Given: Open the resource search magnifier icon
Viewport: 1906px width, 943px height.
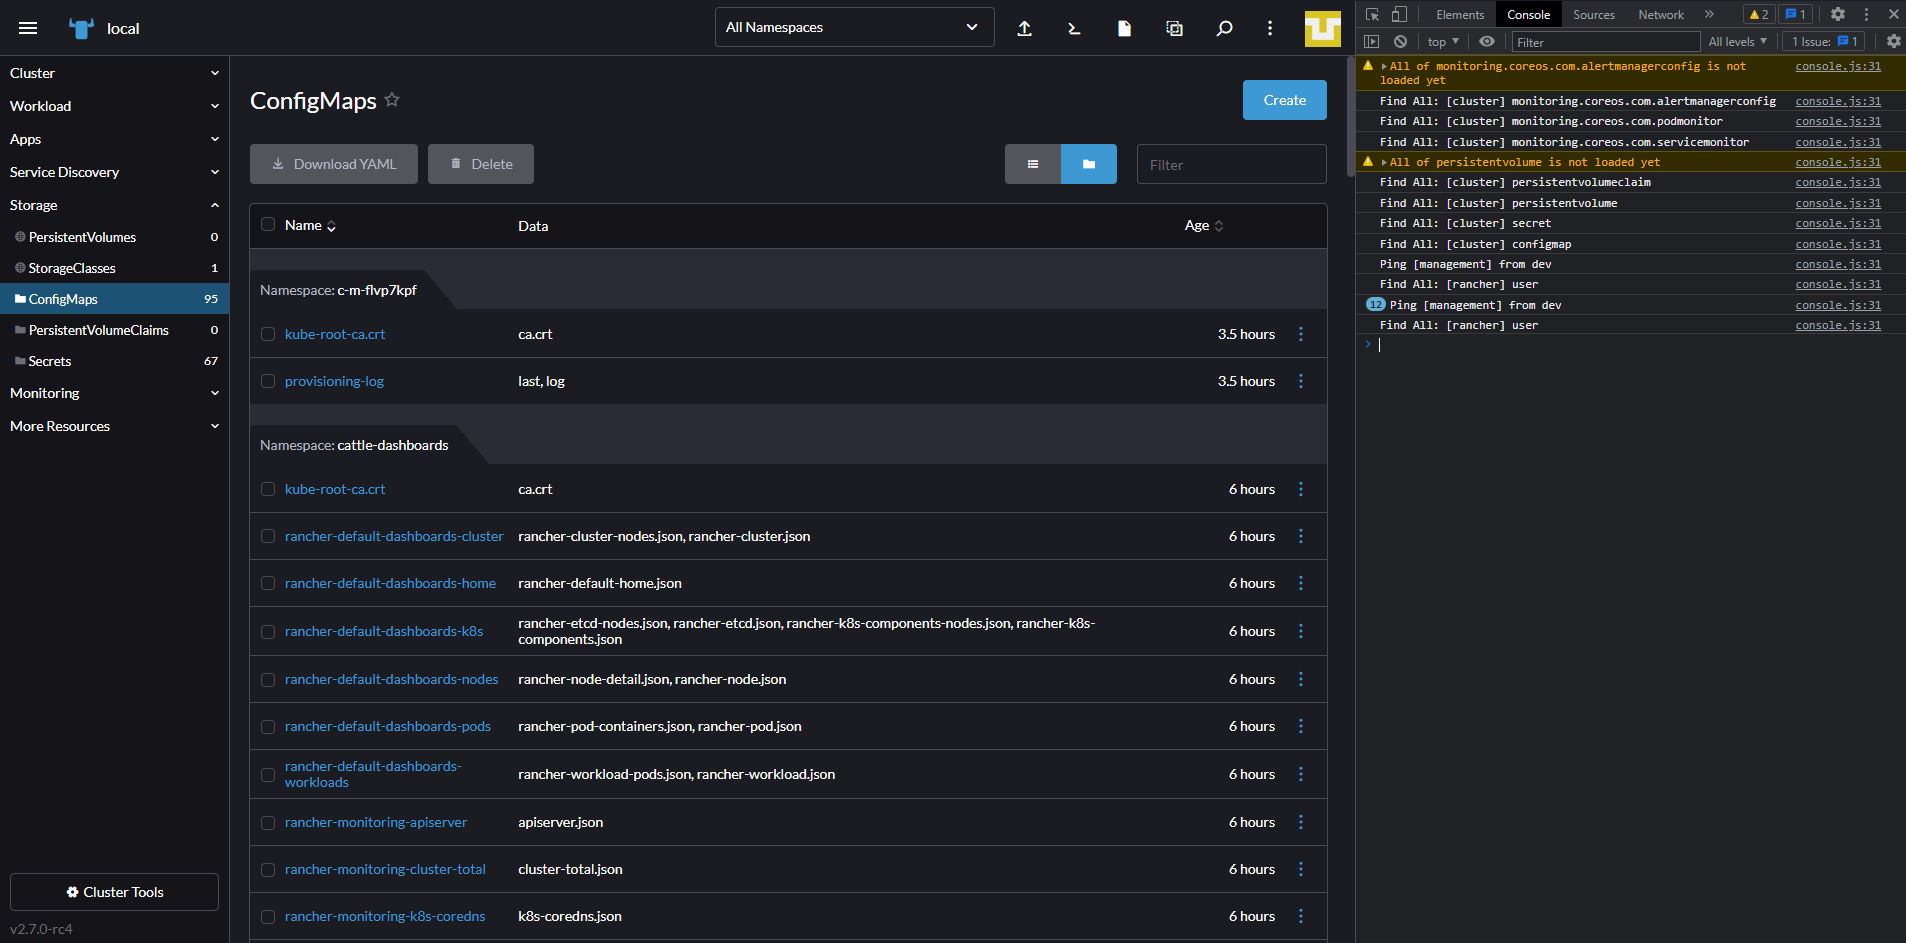Looking at the screenshot, I should click(x=1224, y=28).
